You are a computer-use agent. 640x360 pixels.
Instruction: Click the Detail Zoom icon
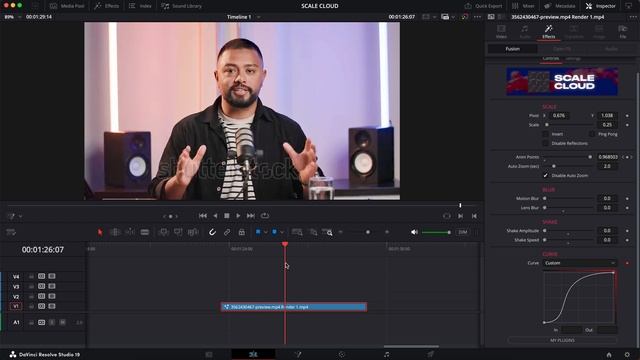(x=313, y=232)
